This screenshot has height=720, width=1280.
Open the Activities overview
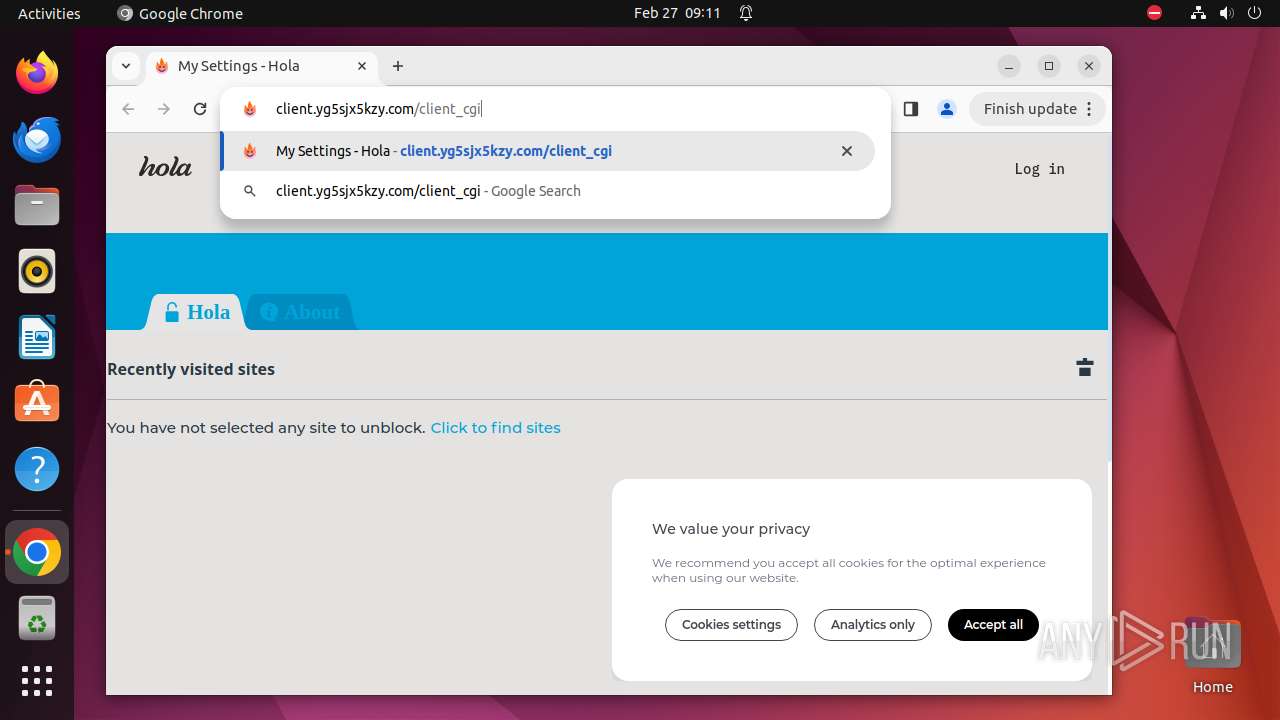[49, 13]
